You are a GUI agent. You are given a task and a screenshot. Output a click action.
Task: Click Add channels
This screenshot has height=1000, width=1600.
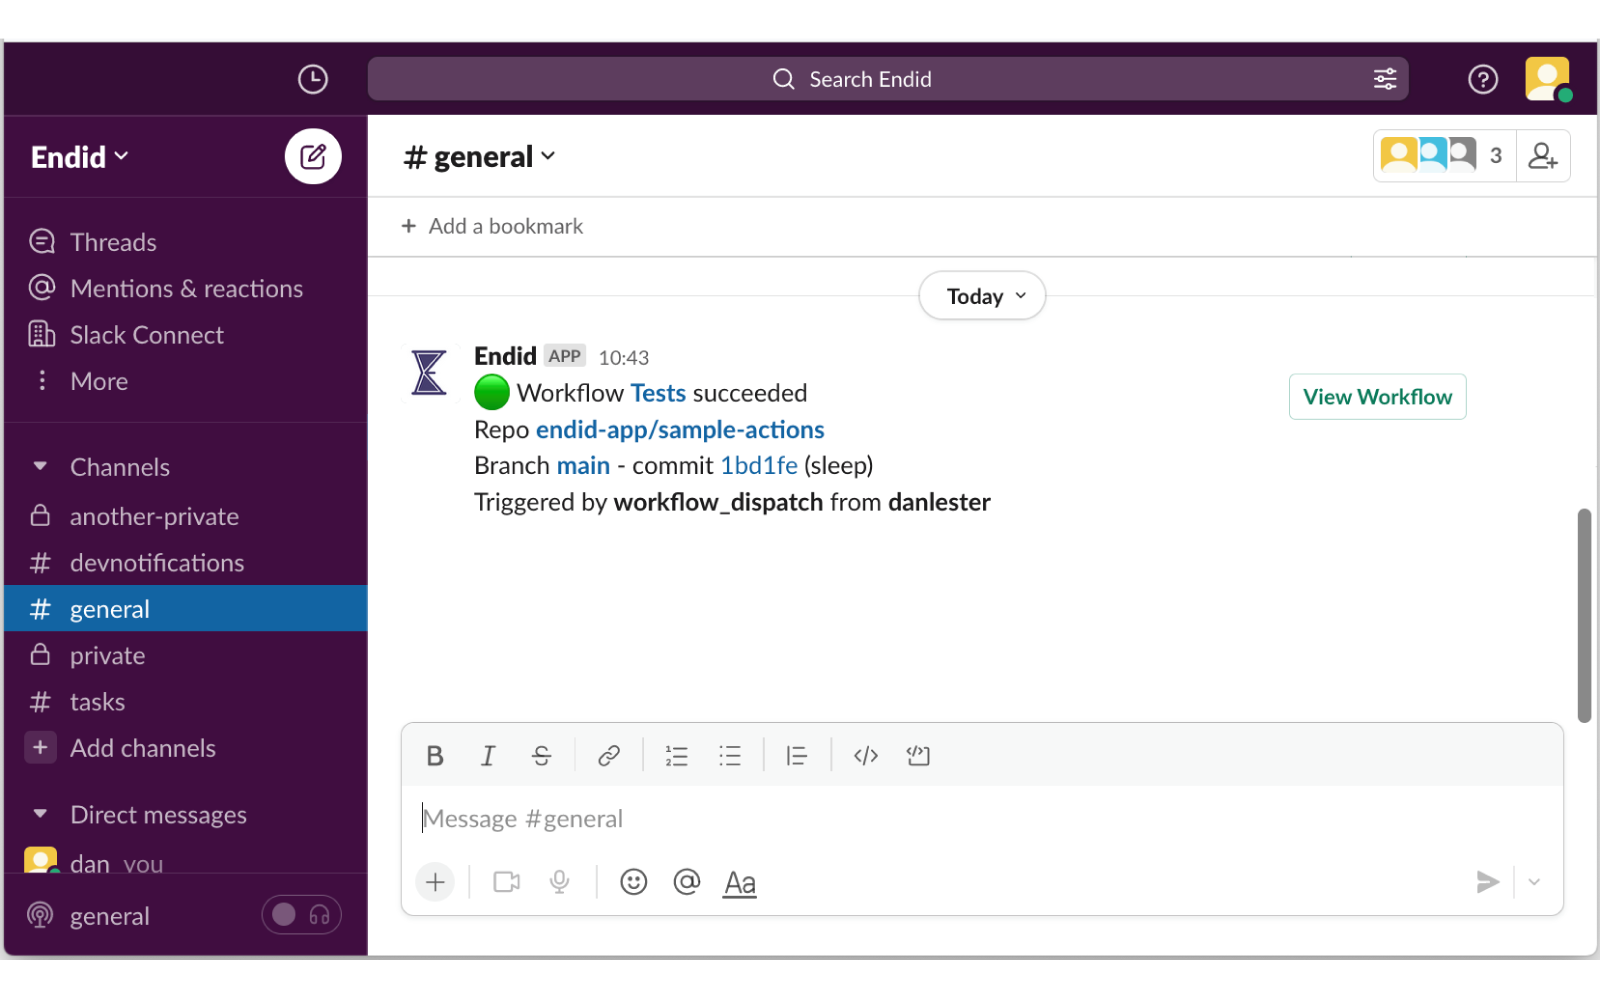point(186,748)
